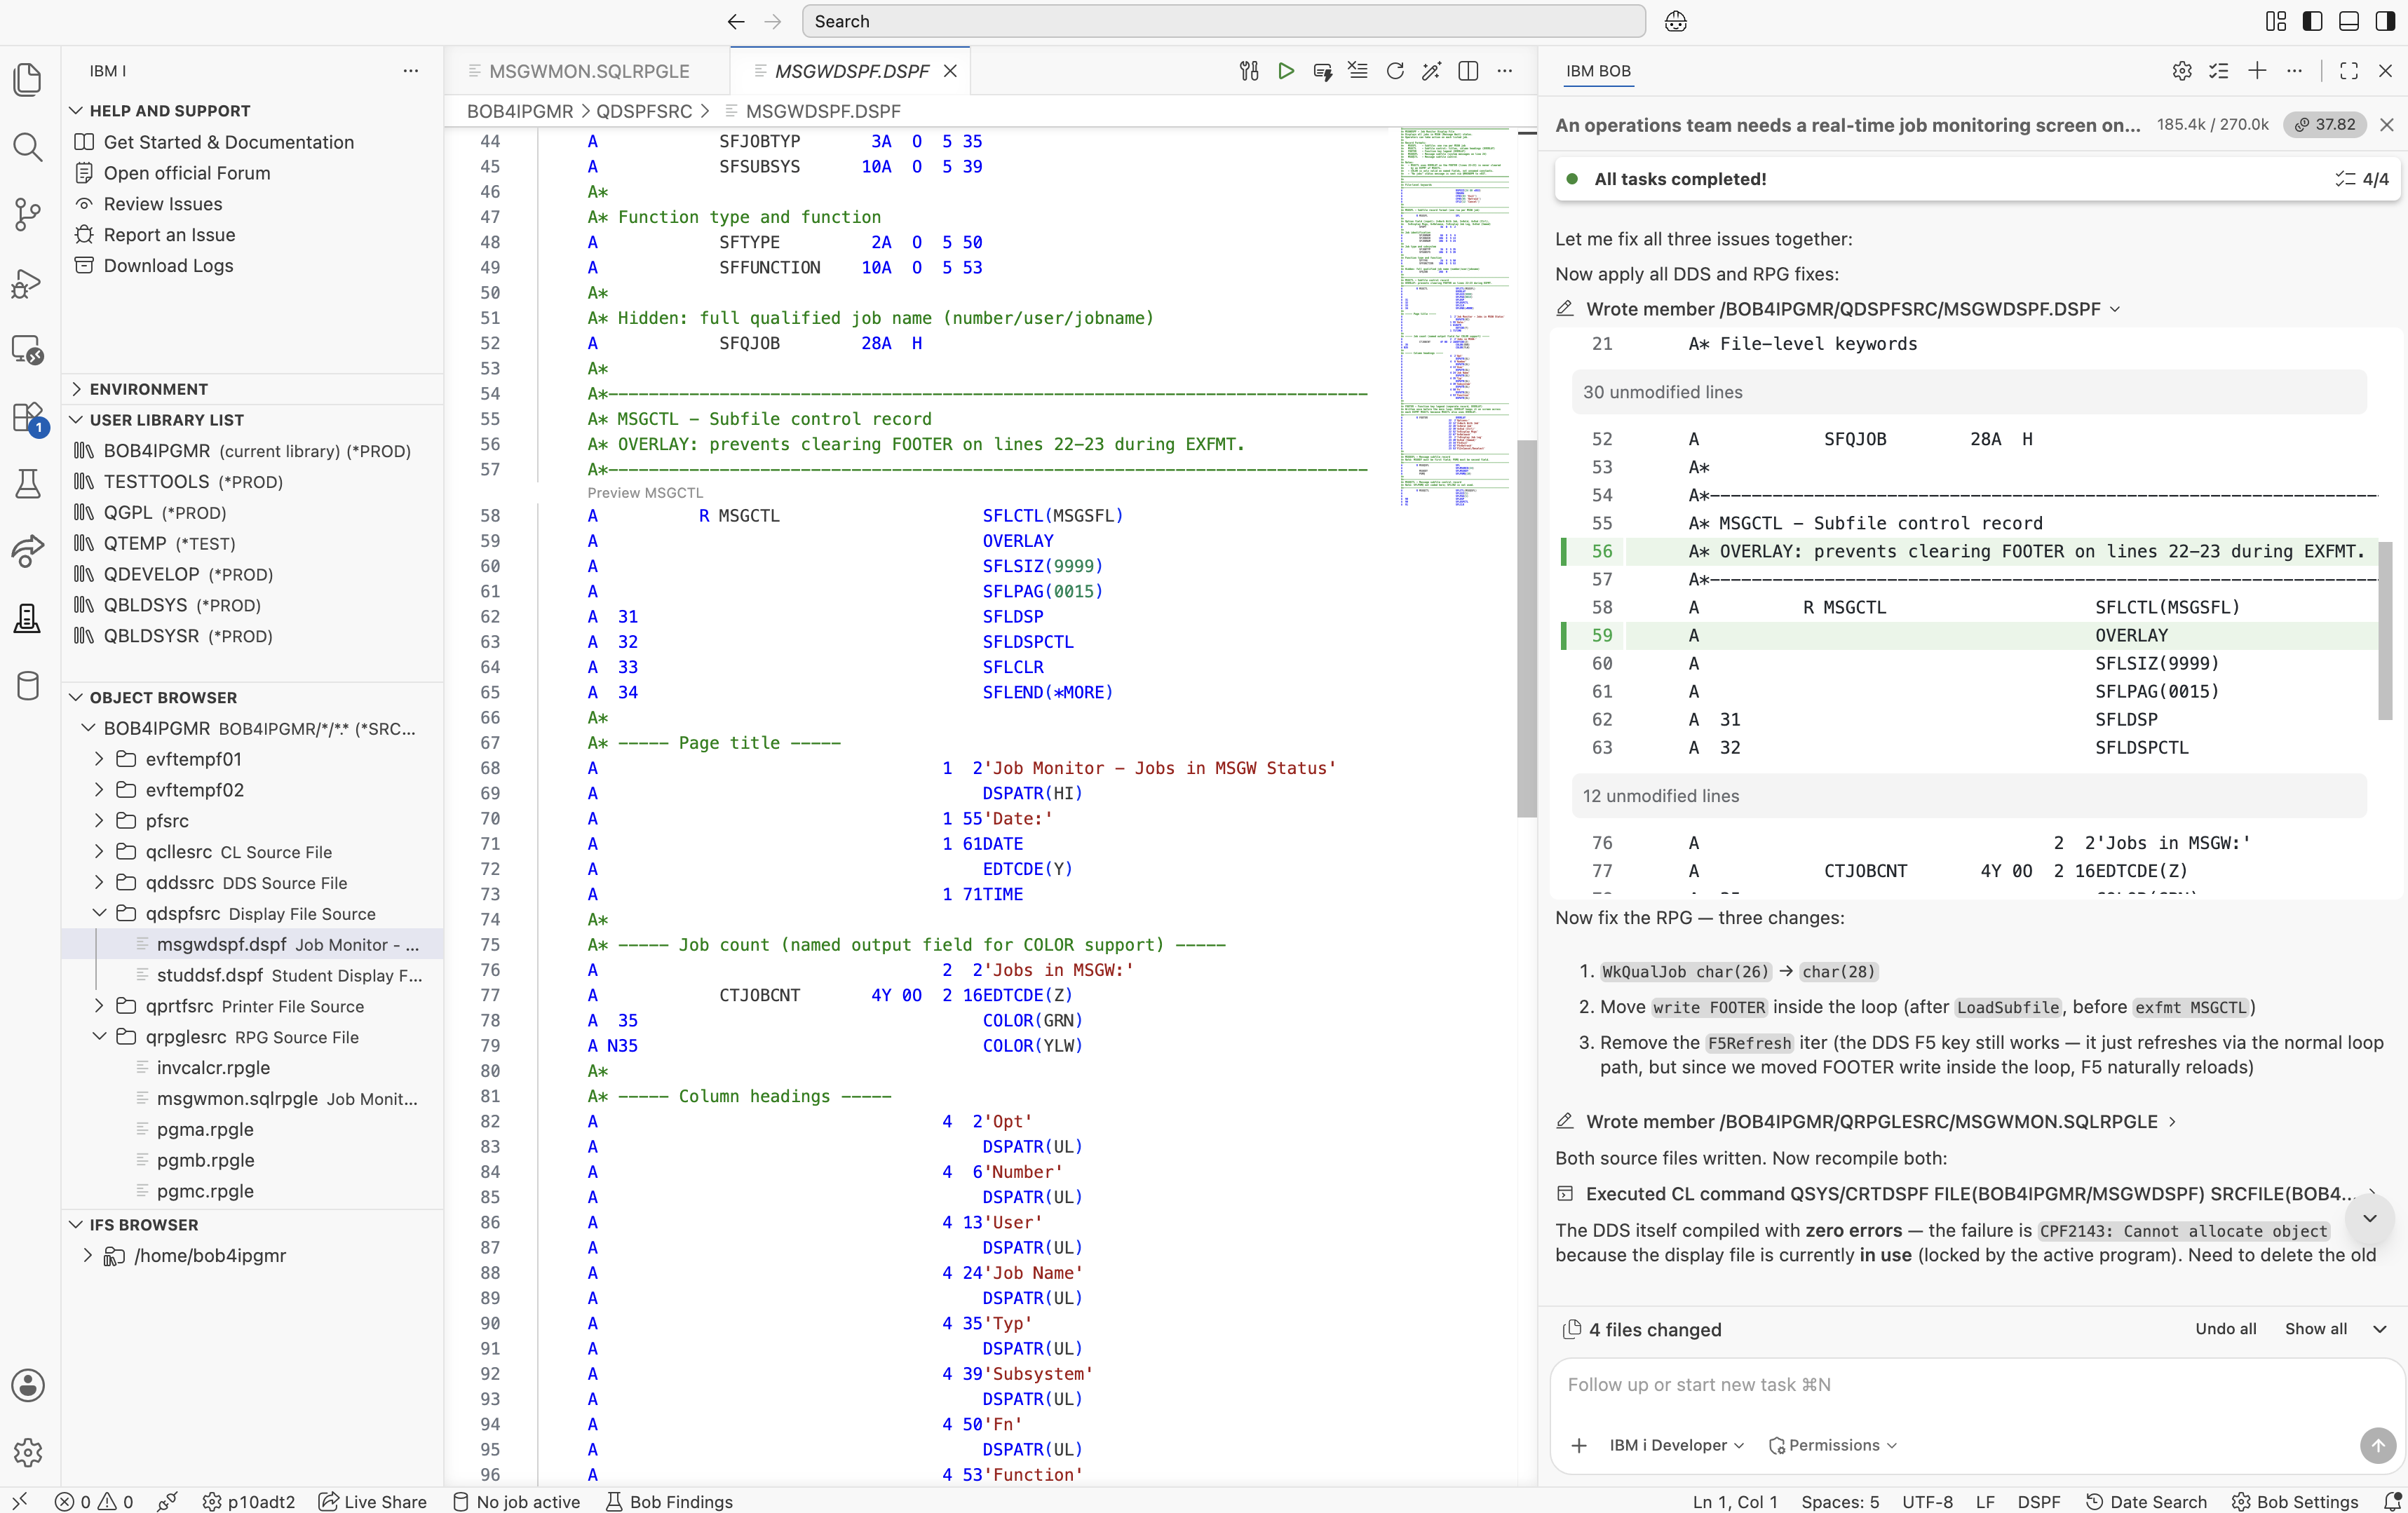Open msgwmon.sqlrpgle in Object Browser
Screen dimensions: 2408x1513
pyautogui.click(x=286, y=1098)
